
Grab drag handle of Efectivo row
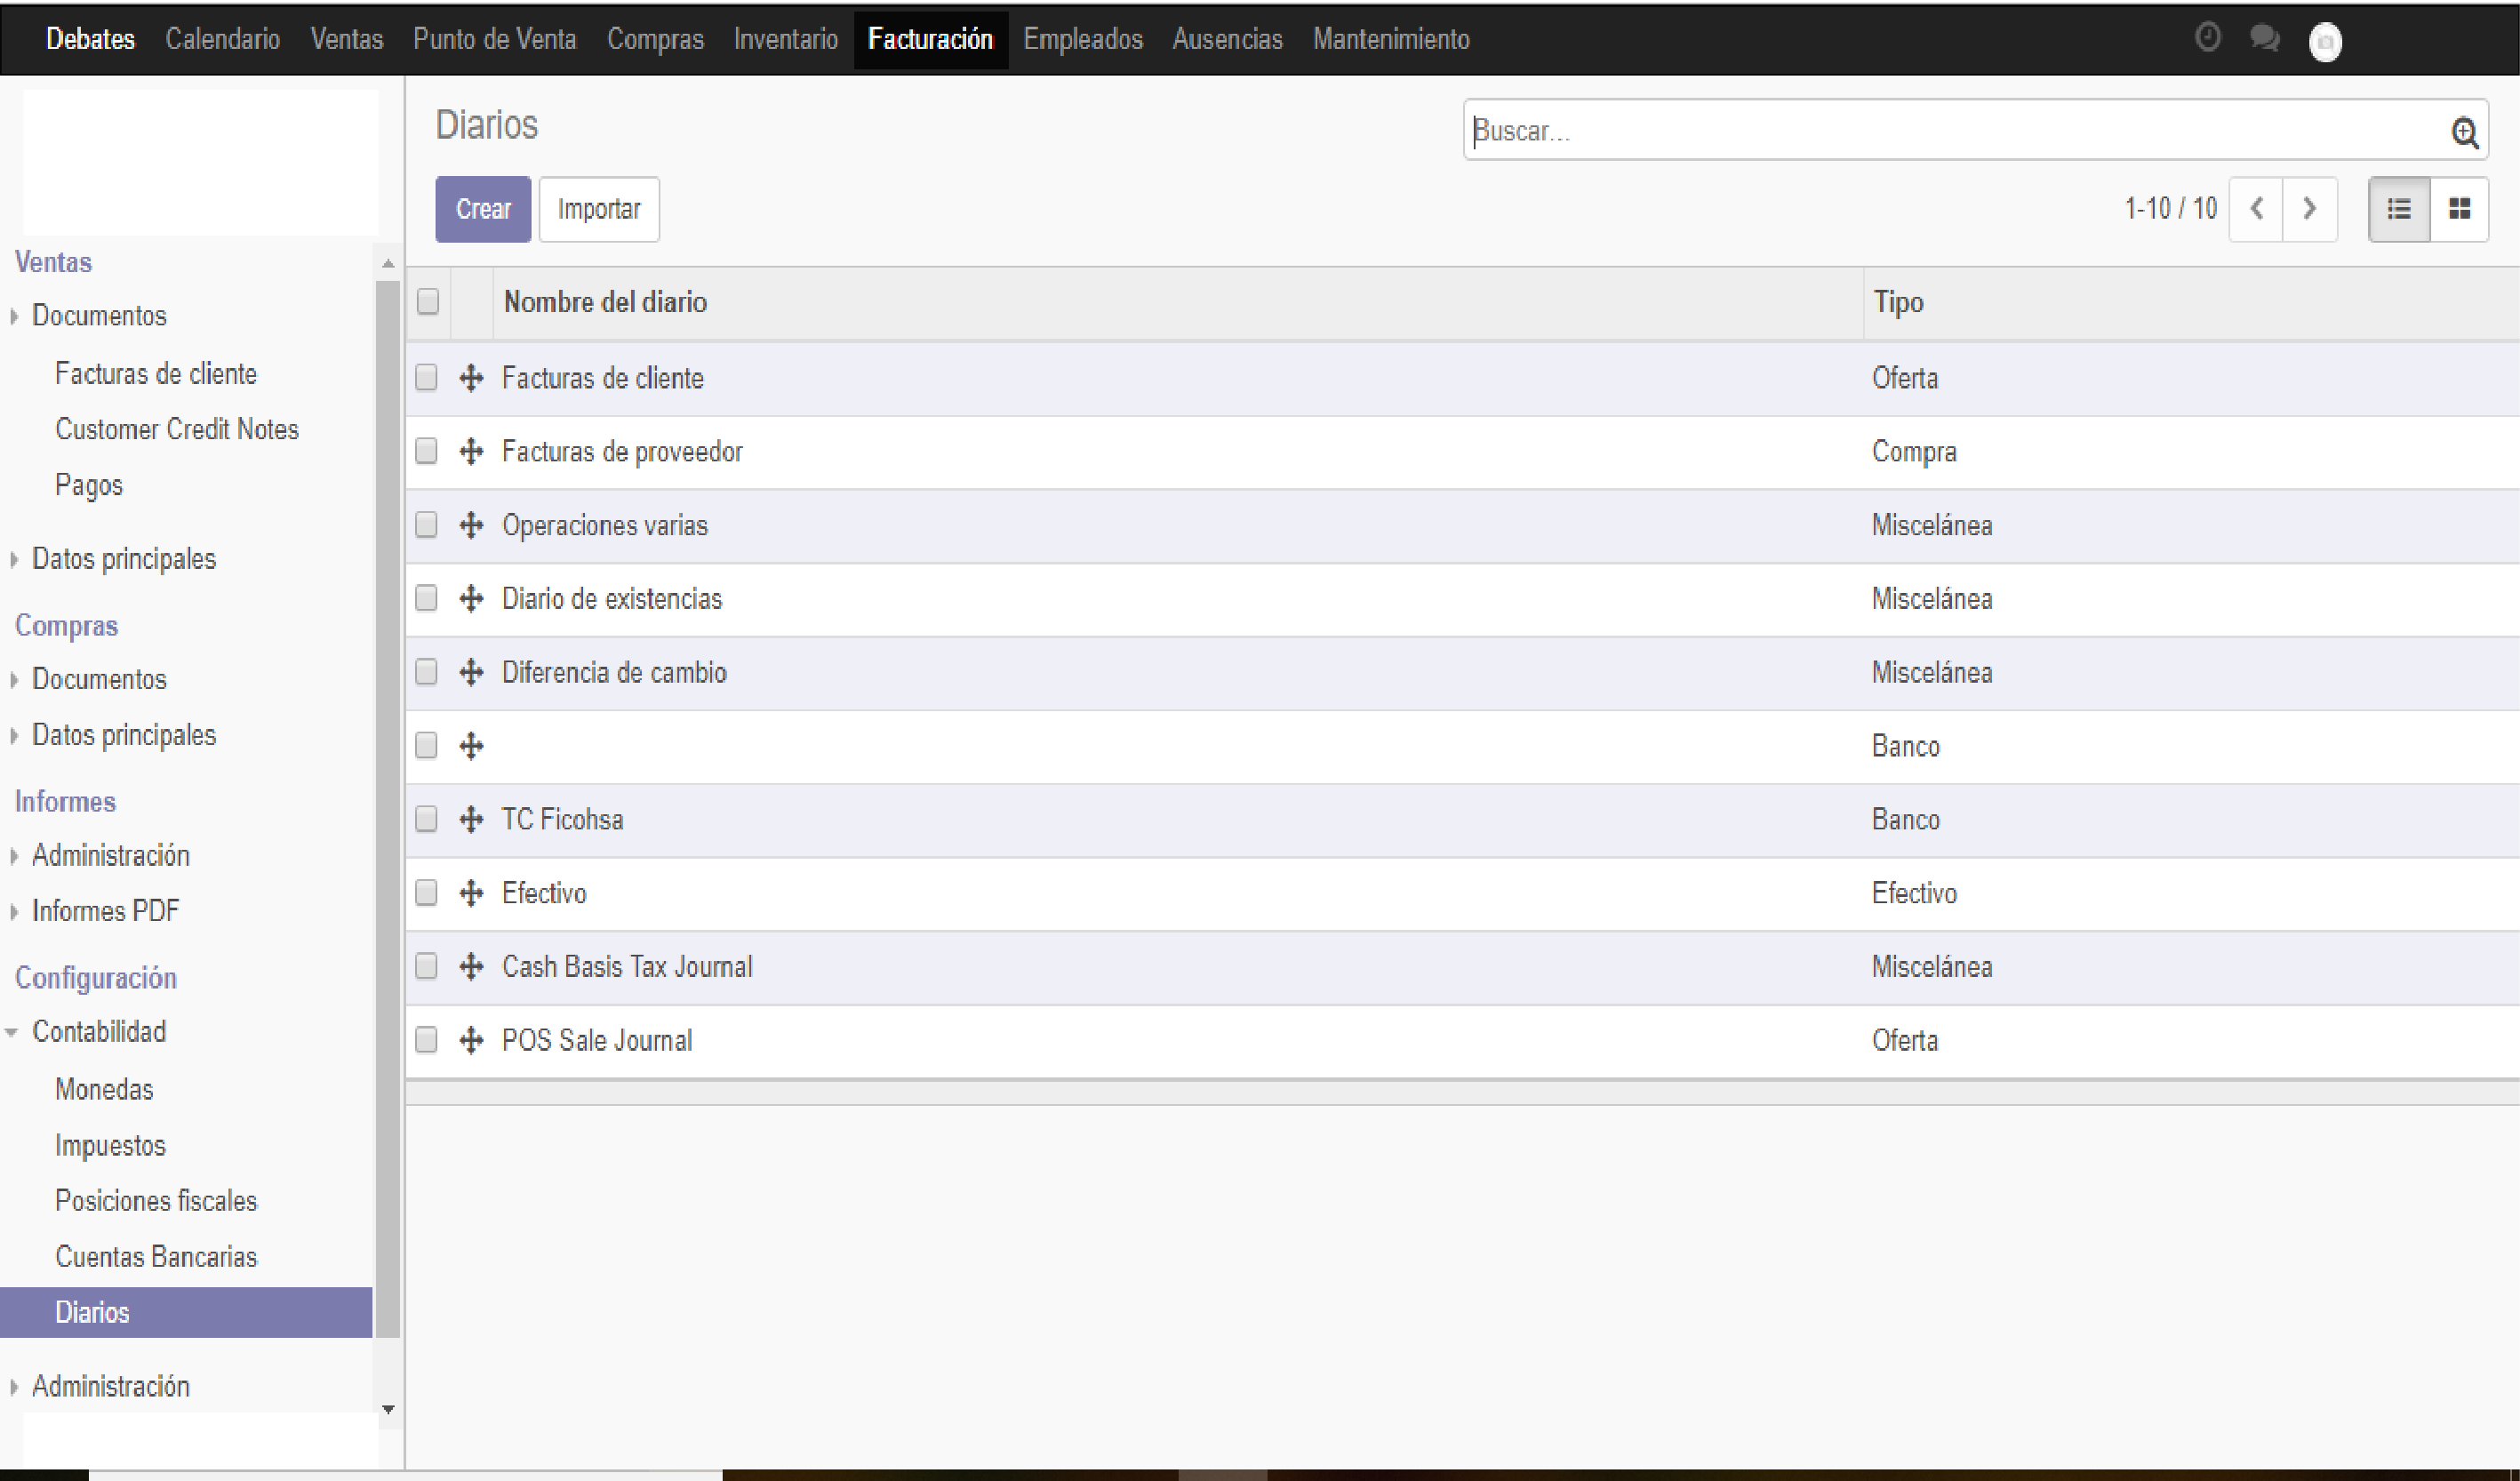[x=471, y=893]
